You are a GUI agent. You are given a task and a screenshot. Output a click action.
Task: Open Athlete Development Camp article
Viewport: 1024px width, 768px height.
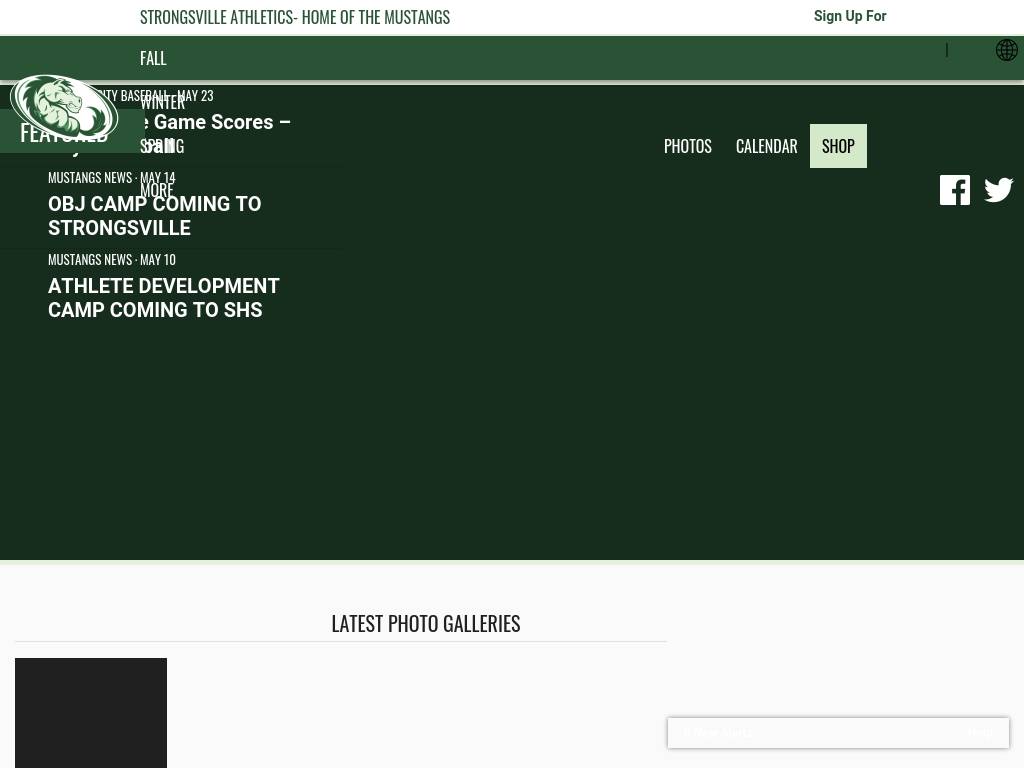click(164, 298)
